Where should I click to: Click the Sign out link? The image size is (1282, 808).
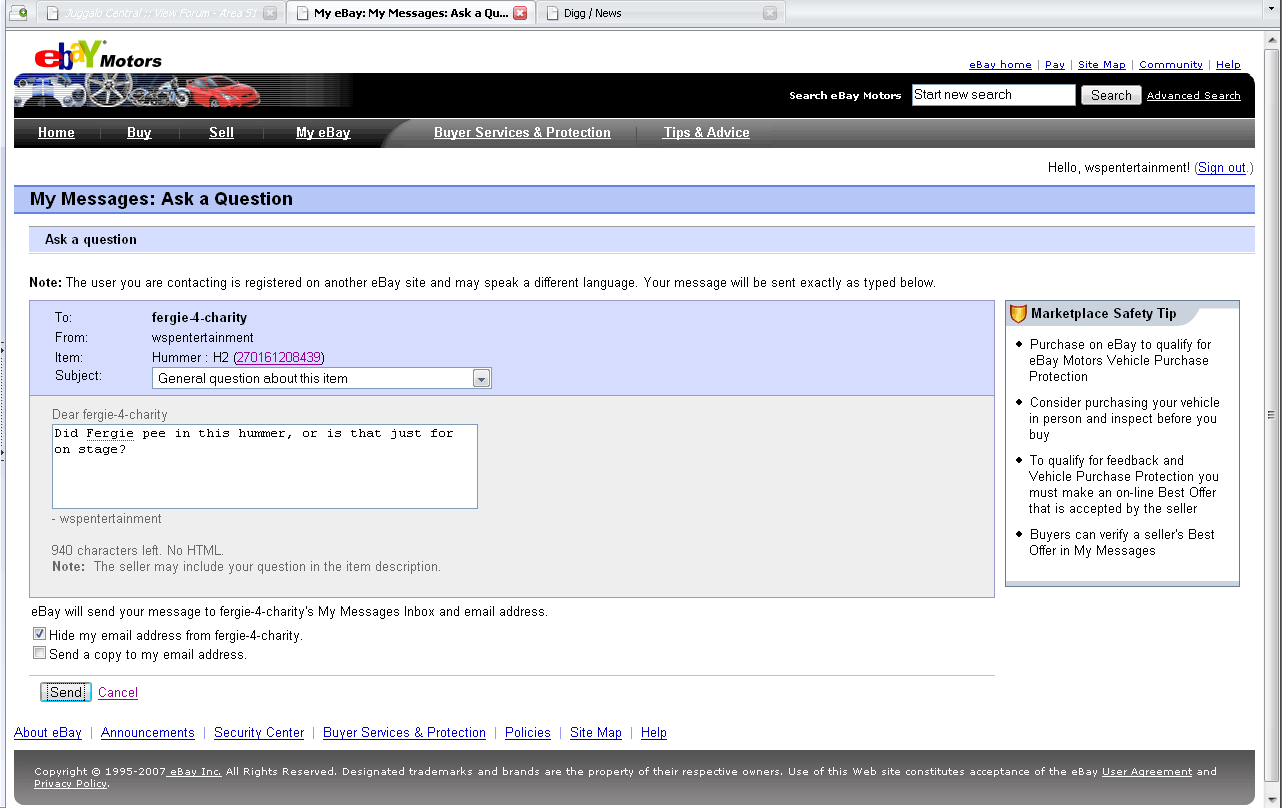1222,168
